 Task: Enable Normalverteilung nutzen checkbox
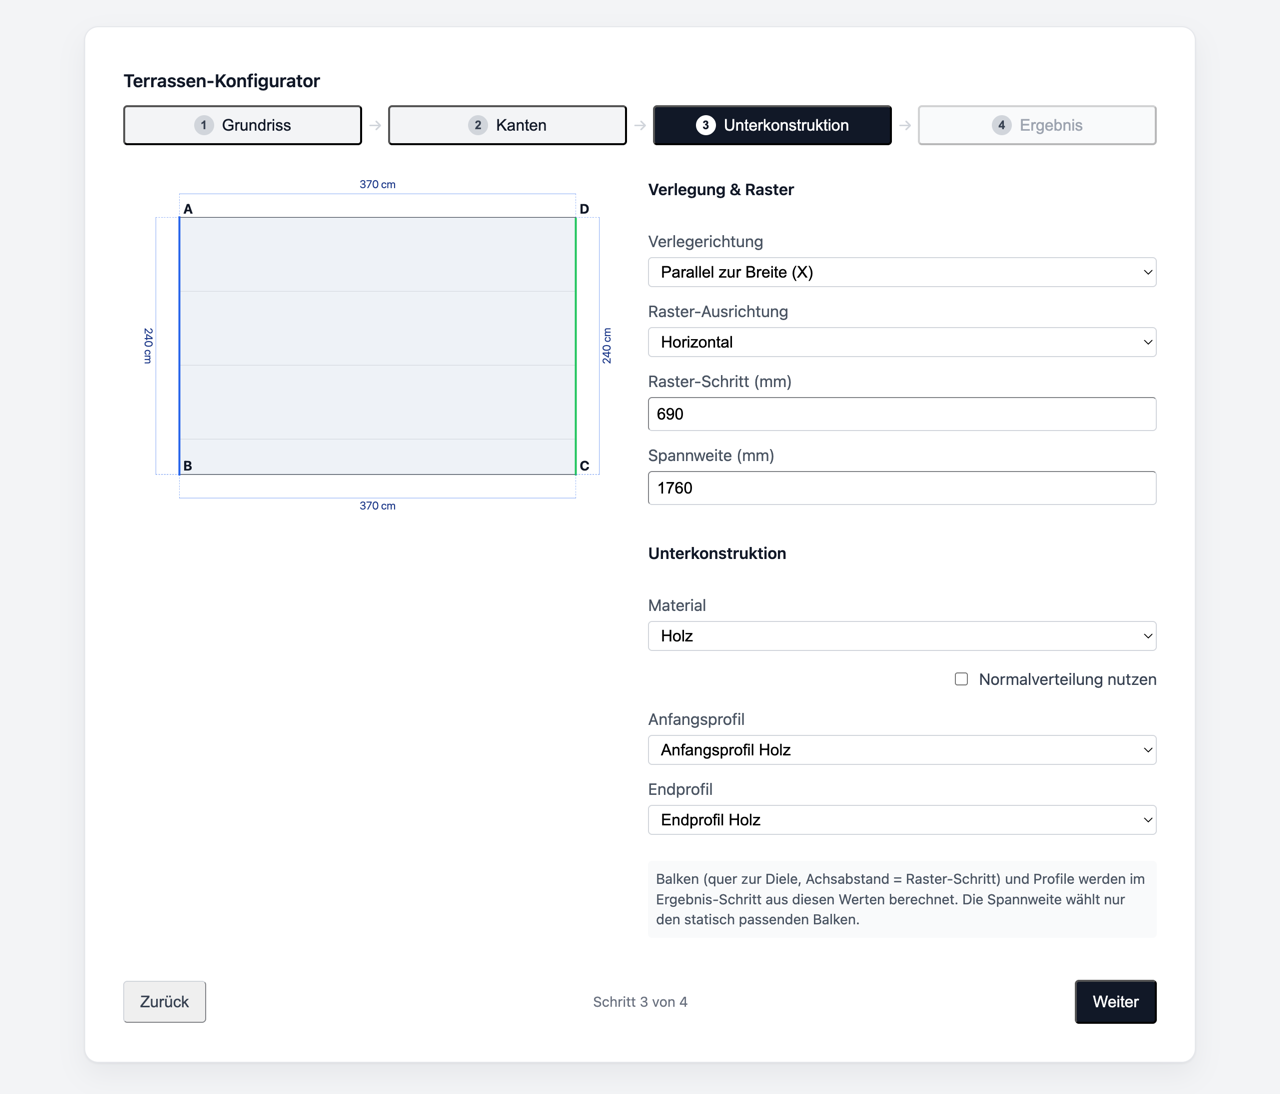(961, 679)
